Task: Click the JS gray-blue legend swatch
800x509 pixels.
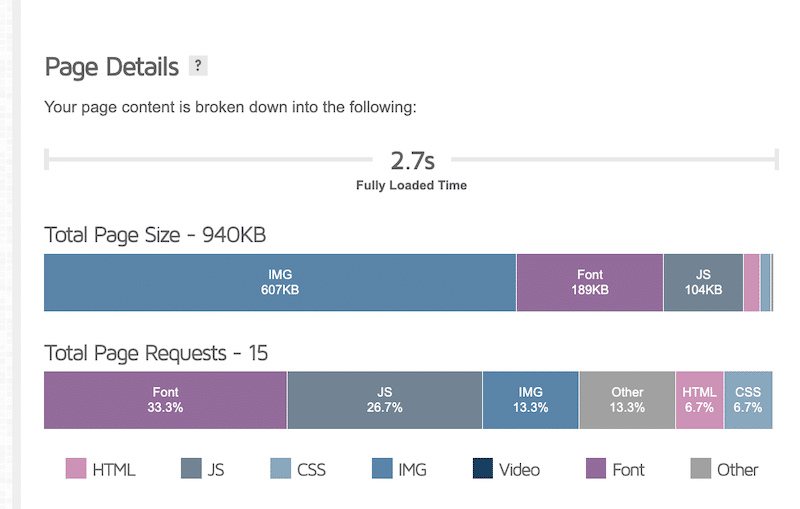Action: click(191, 469)
